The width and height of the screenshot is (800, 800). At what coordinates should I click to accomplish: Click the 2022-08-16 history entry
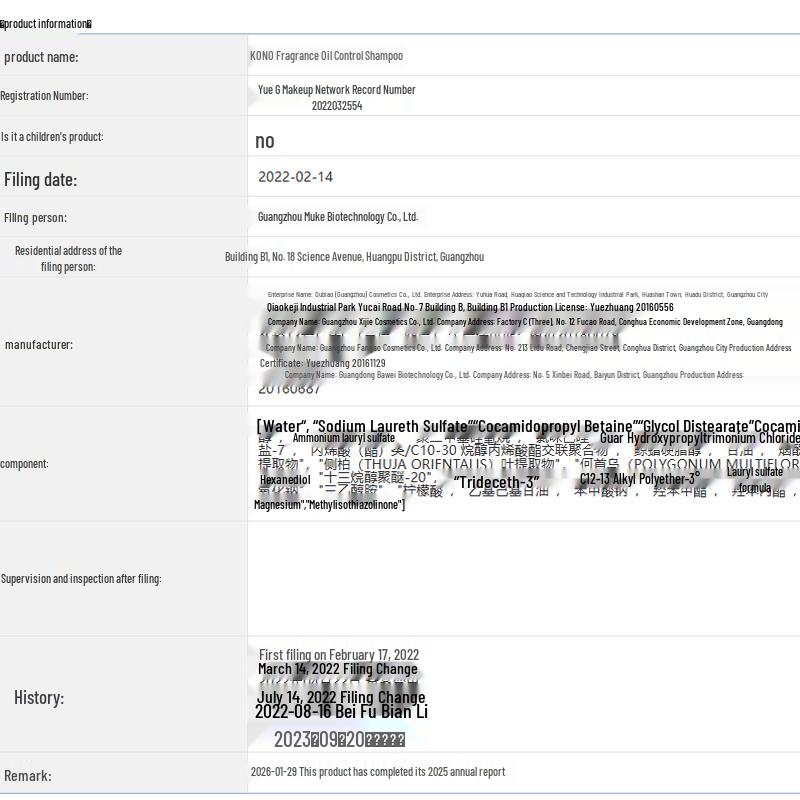click(x=341, y=711)
